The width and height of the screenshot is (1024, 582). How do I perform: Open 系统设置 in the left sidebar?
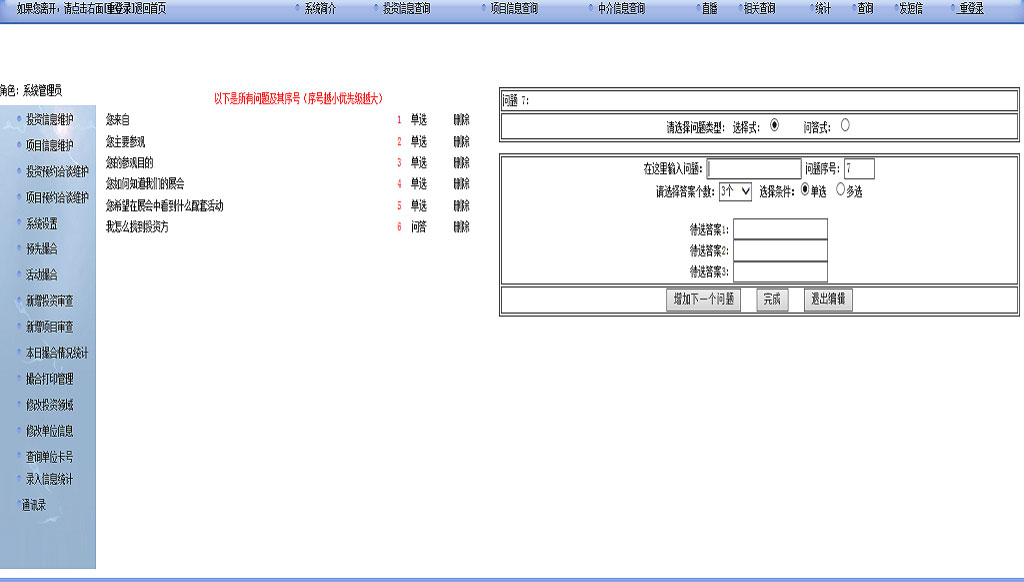42,223
